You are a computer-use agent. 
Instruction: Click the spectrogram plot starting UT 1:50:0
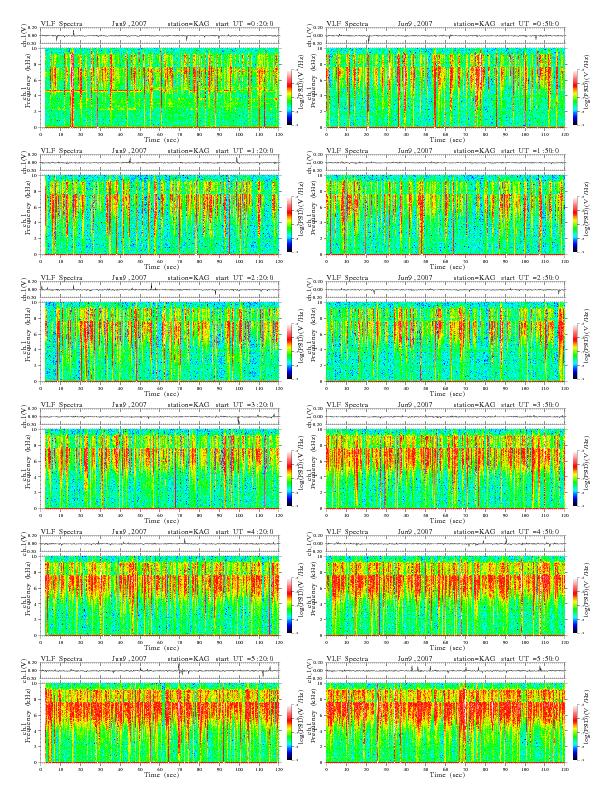445,215
